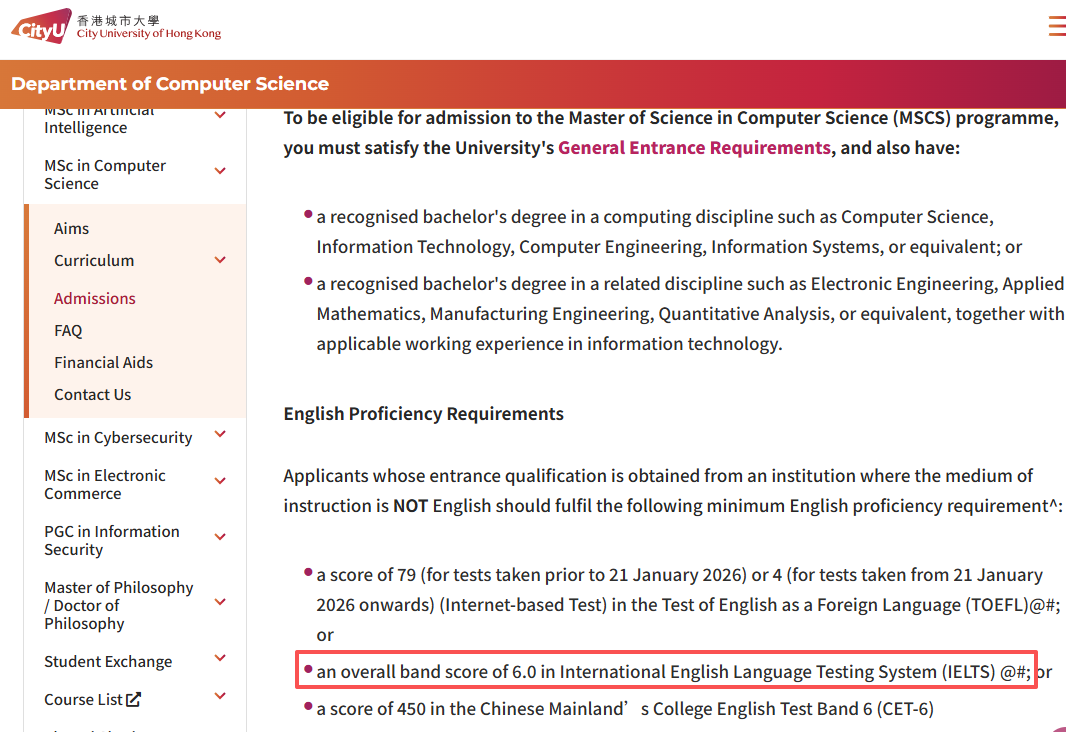
Task: Click the English Proficiency Requirements heading
Action: point(424,414)
